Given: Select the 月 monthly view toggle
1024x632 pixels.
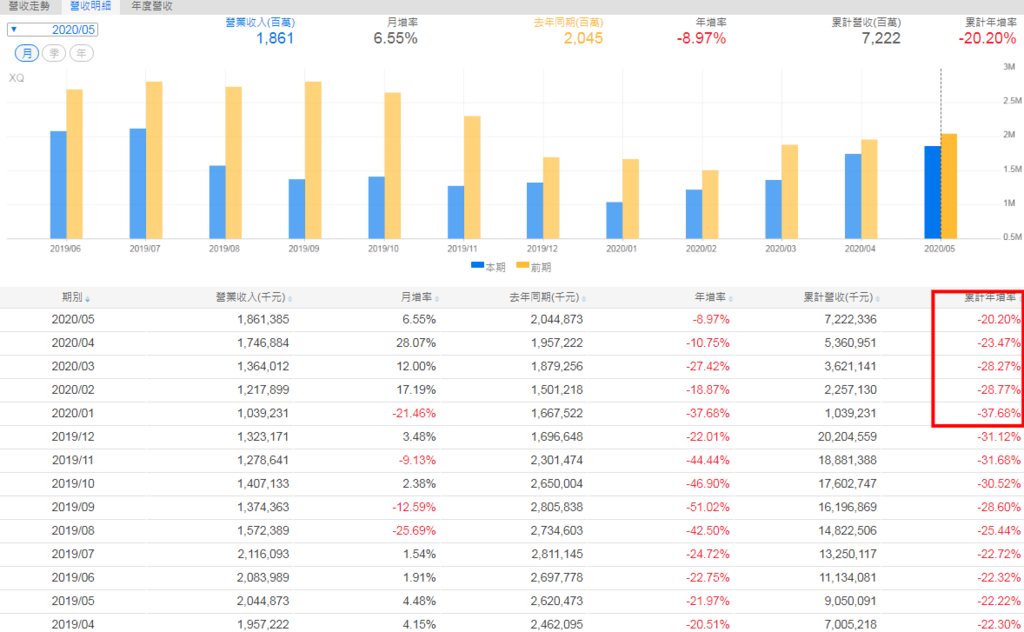Looking at the screenshot, I should (27, 54).
